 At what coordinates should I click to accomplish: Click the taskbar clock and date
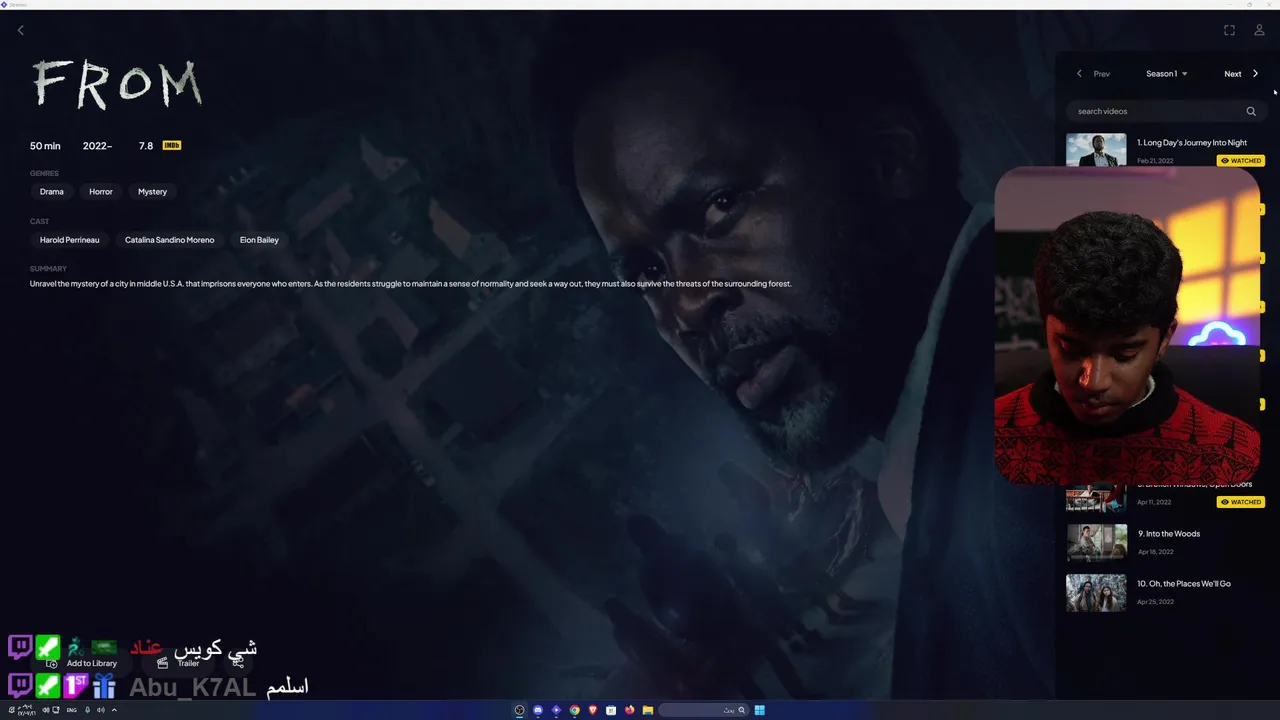click(27, 710)
